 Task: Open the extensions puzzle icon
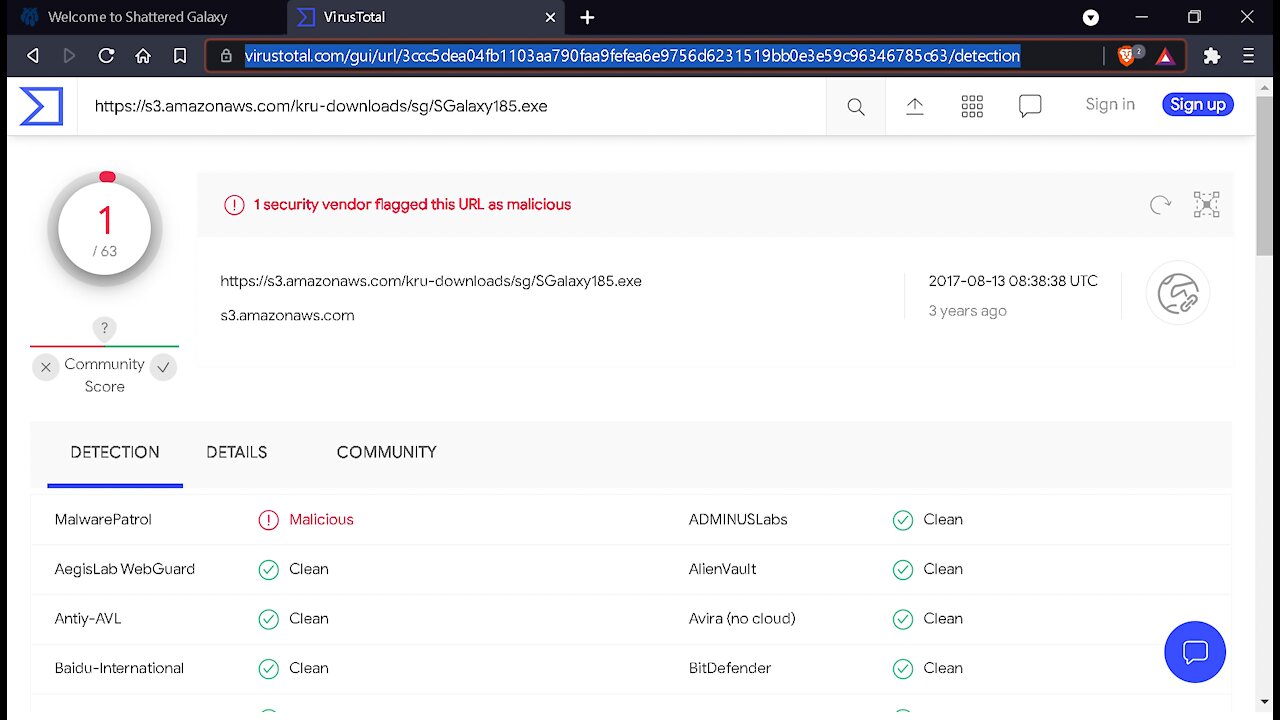click(x=1212, y=56)
